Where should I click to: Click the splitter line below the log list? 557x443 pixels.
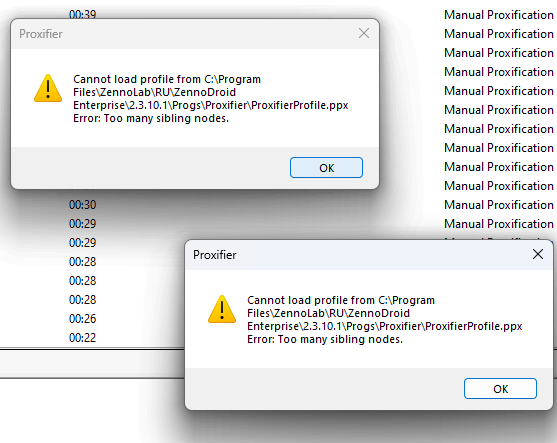[92, 349]
